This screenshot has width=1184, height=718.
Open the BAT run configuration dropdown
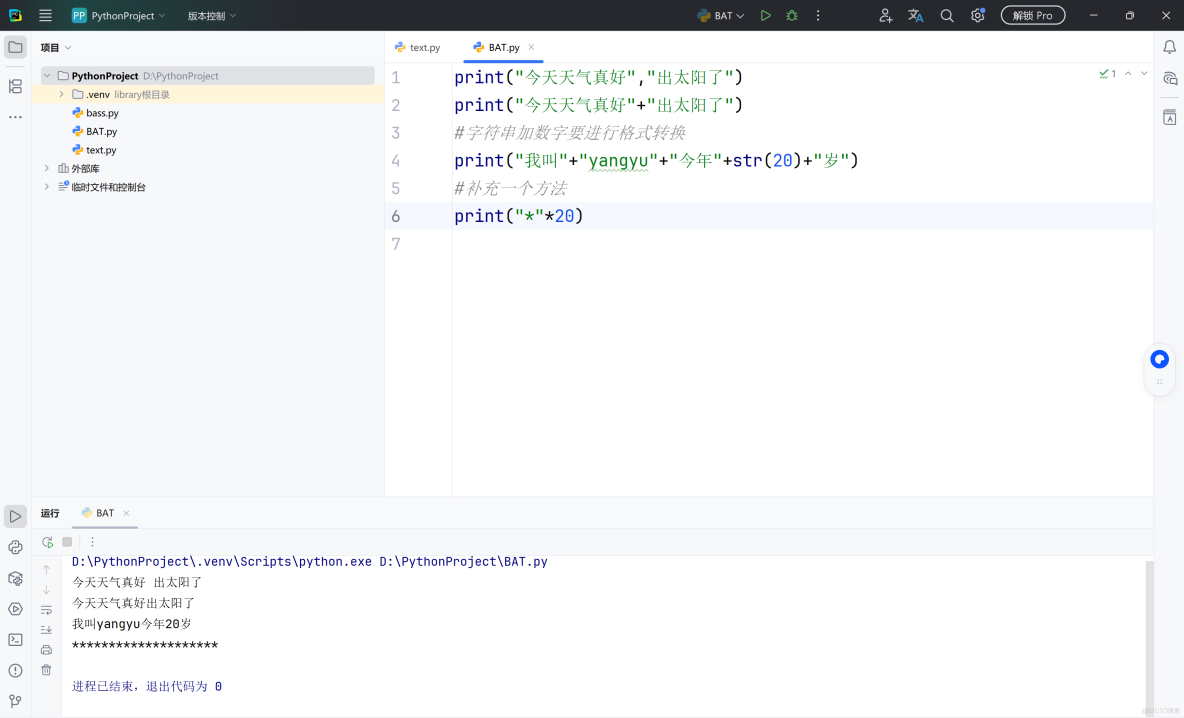[720, 15]
